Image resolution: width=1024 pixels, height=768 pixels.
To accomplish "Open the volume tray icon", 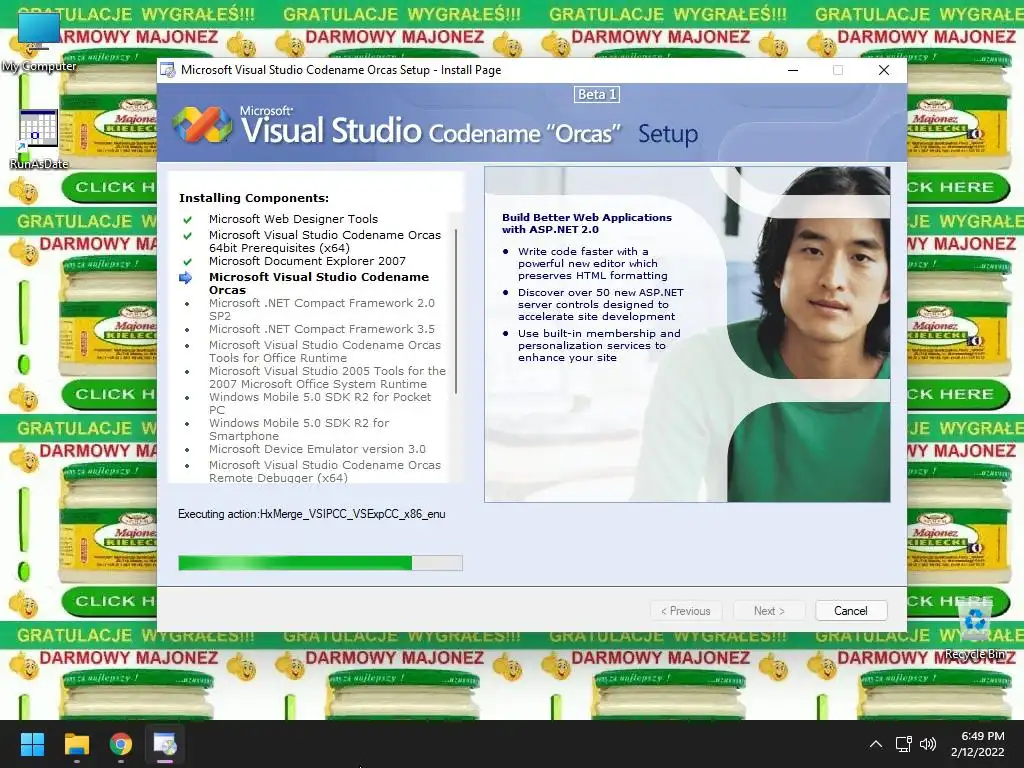I will [x=928, y=744].
